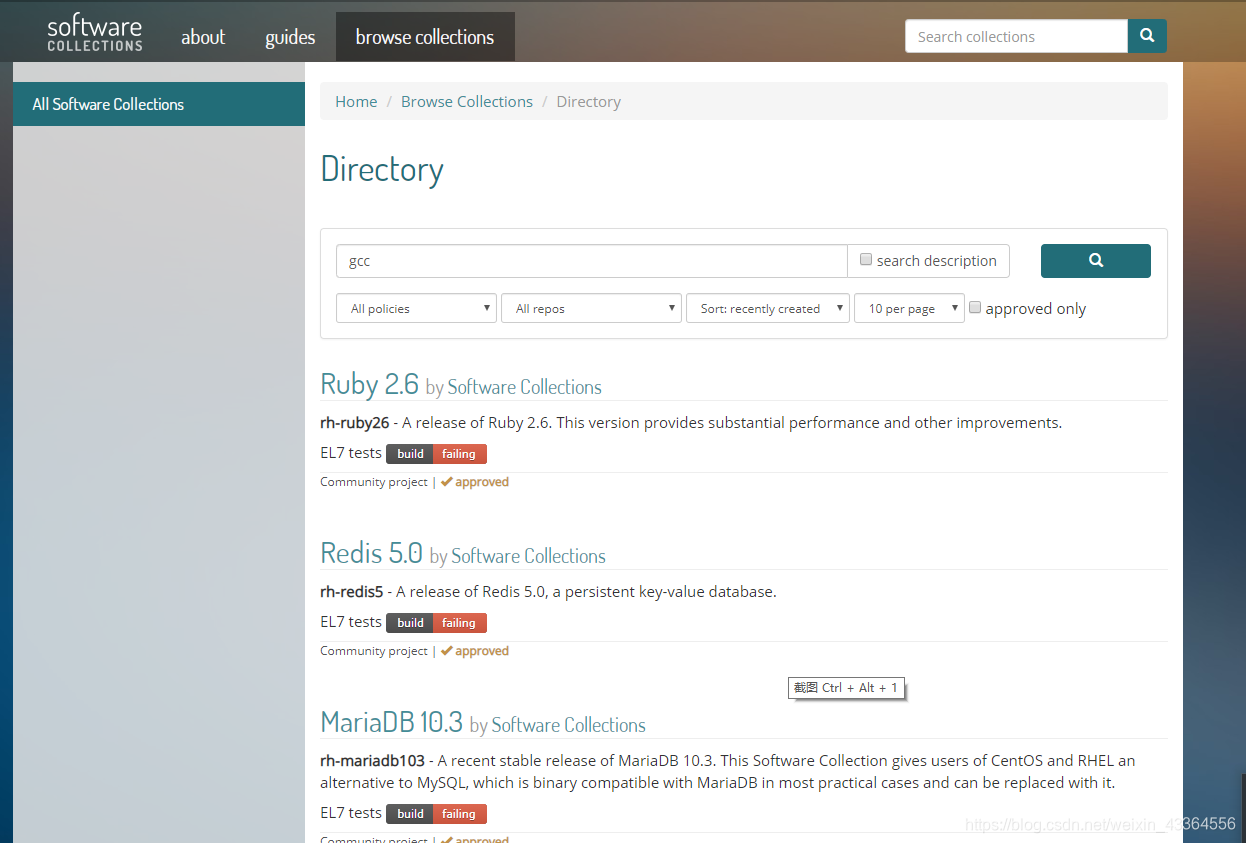Open the 10 per page dropdown
This screenshot has width=1246, height=843.
click(909, 308)
